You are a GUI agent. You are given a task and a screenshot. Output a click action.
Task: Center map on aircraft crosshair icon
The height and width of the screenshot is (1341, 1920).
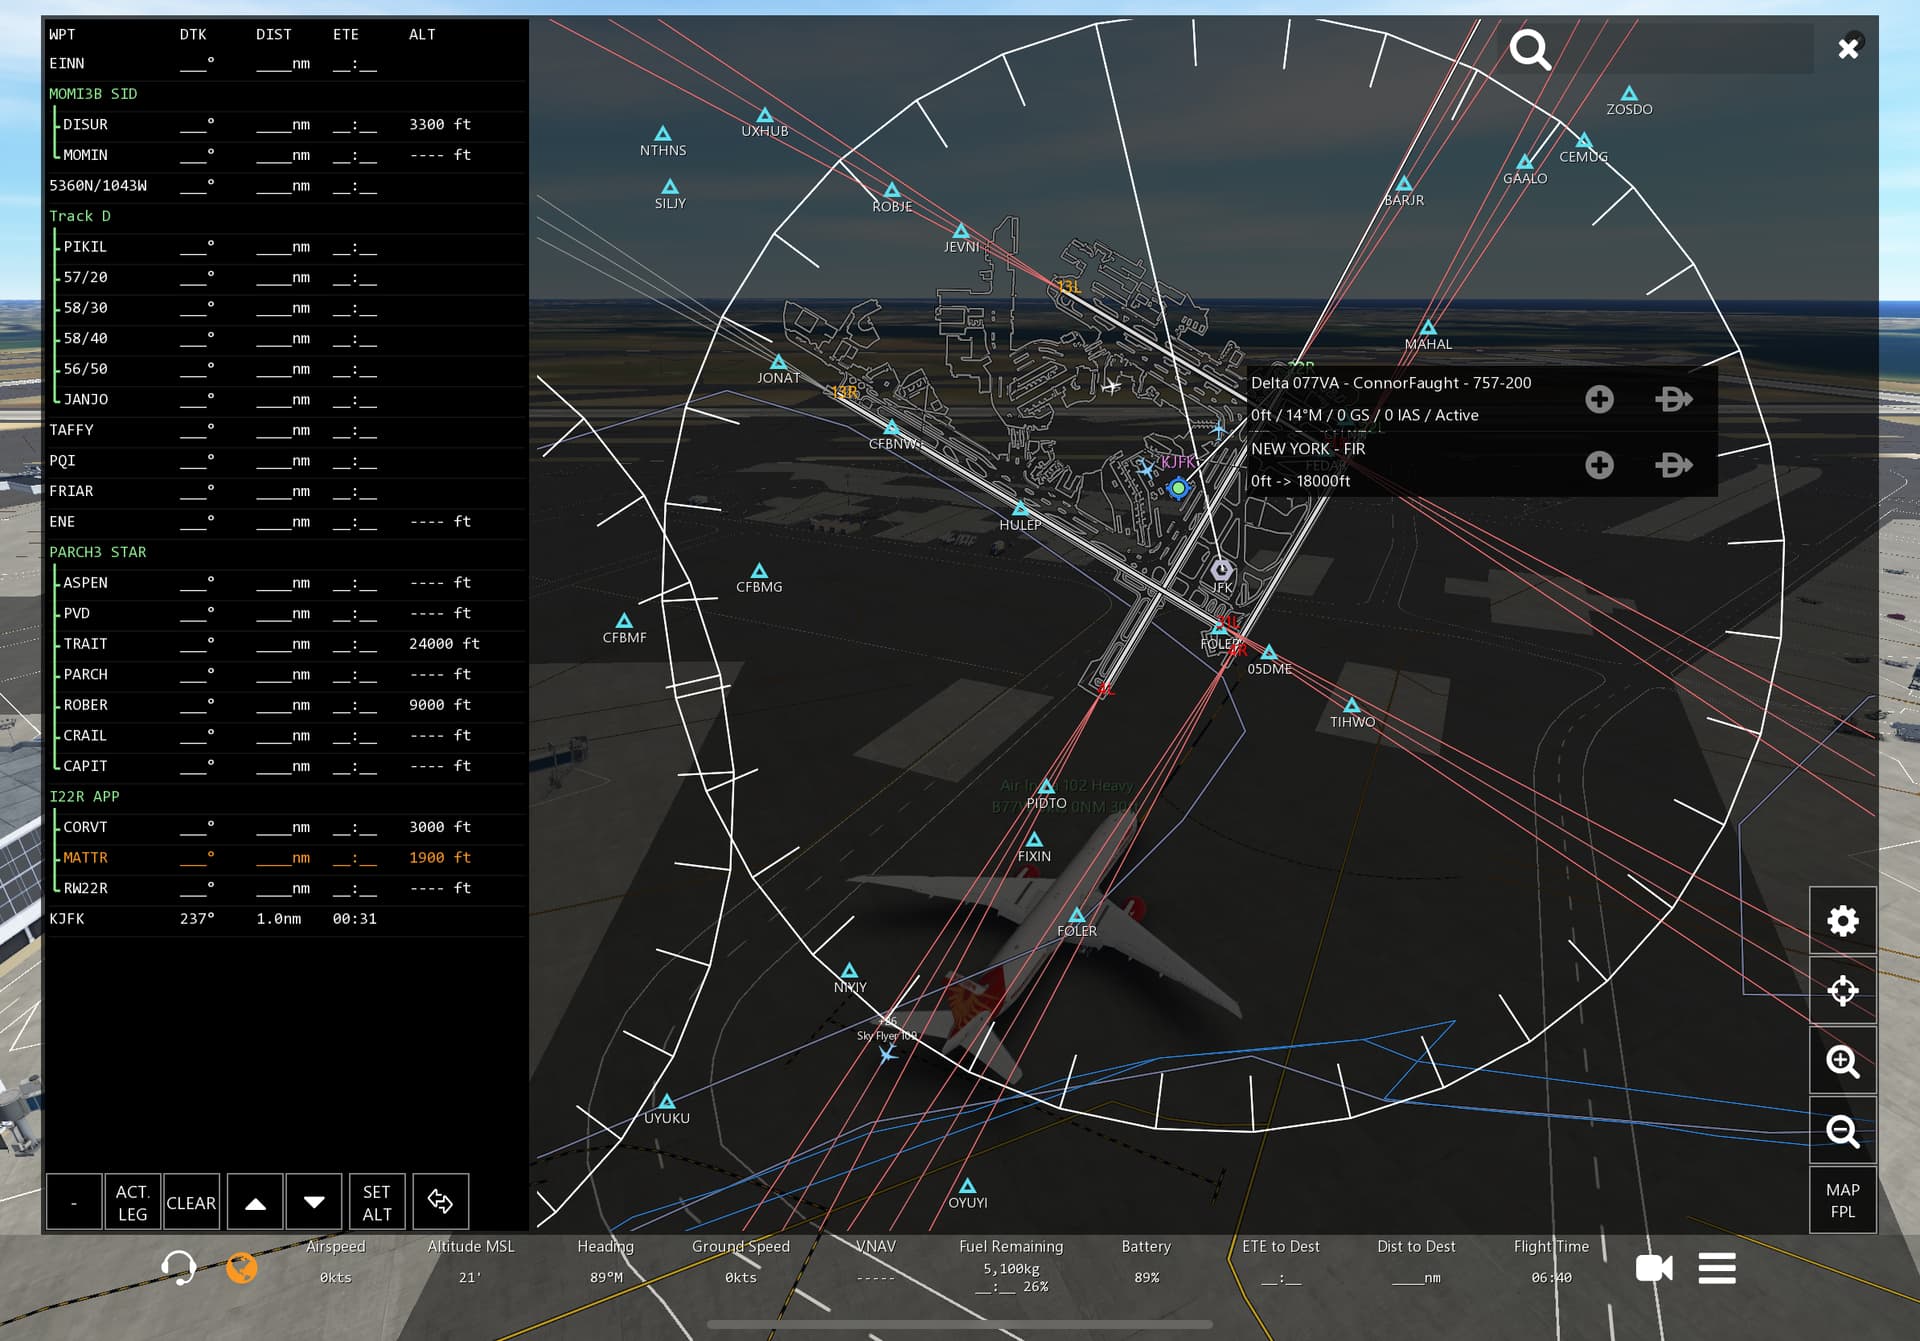[1842, 990]
